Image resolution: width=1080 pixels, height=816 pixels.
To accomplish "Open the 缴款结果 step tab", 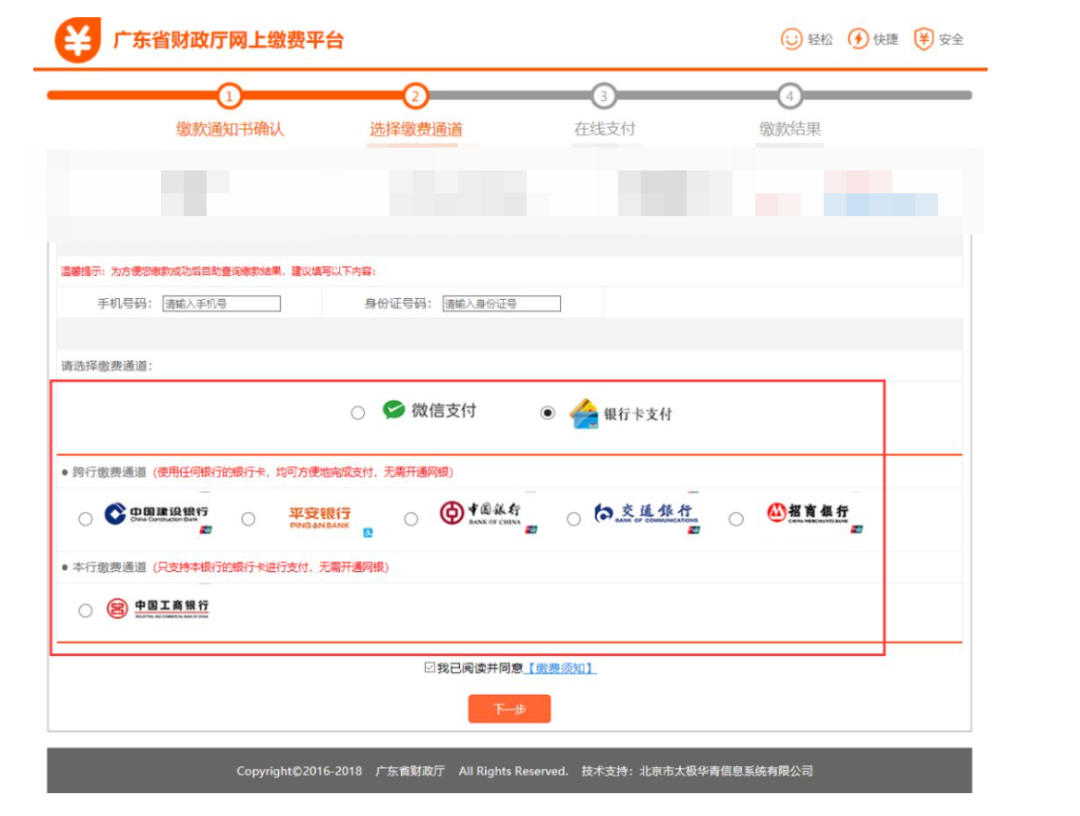I will [x=790, y=129].
